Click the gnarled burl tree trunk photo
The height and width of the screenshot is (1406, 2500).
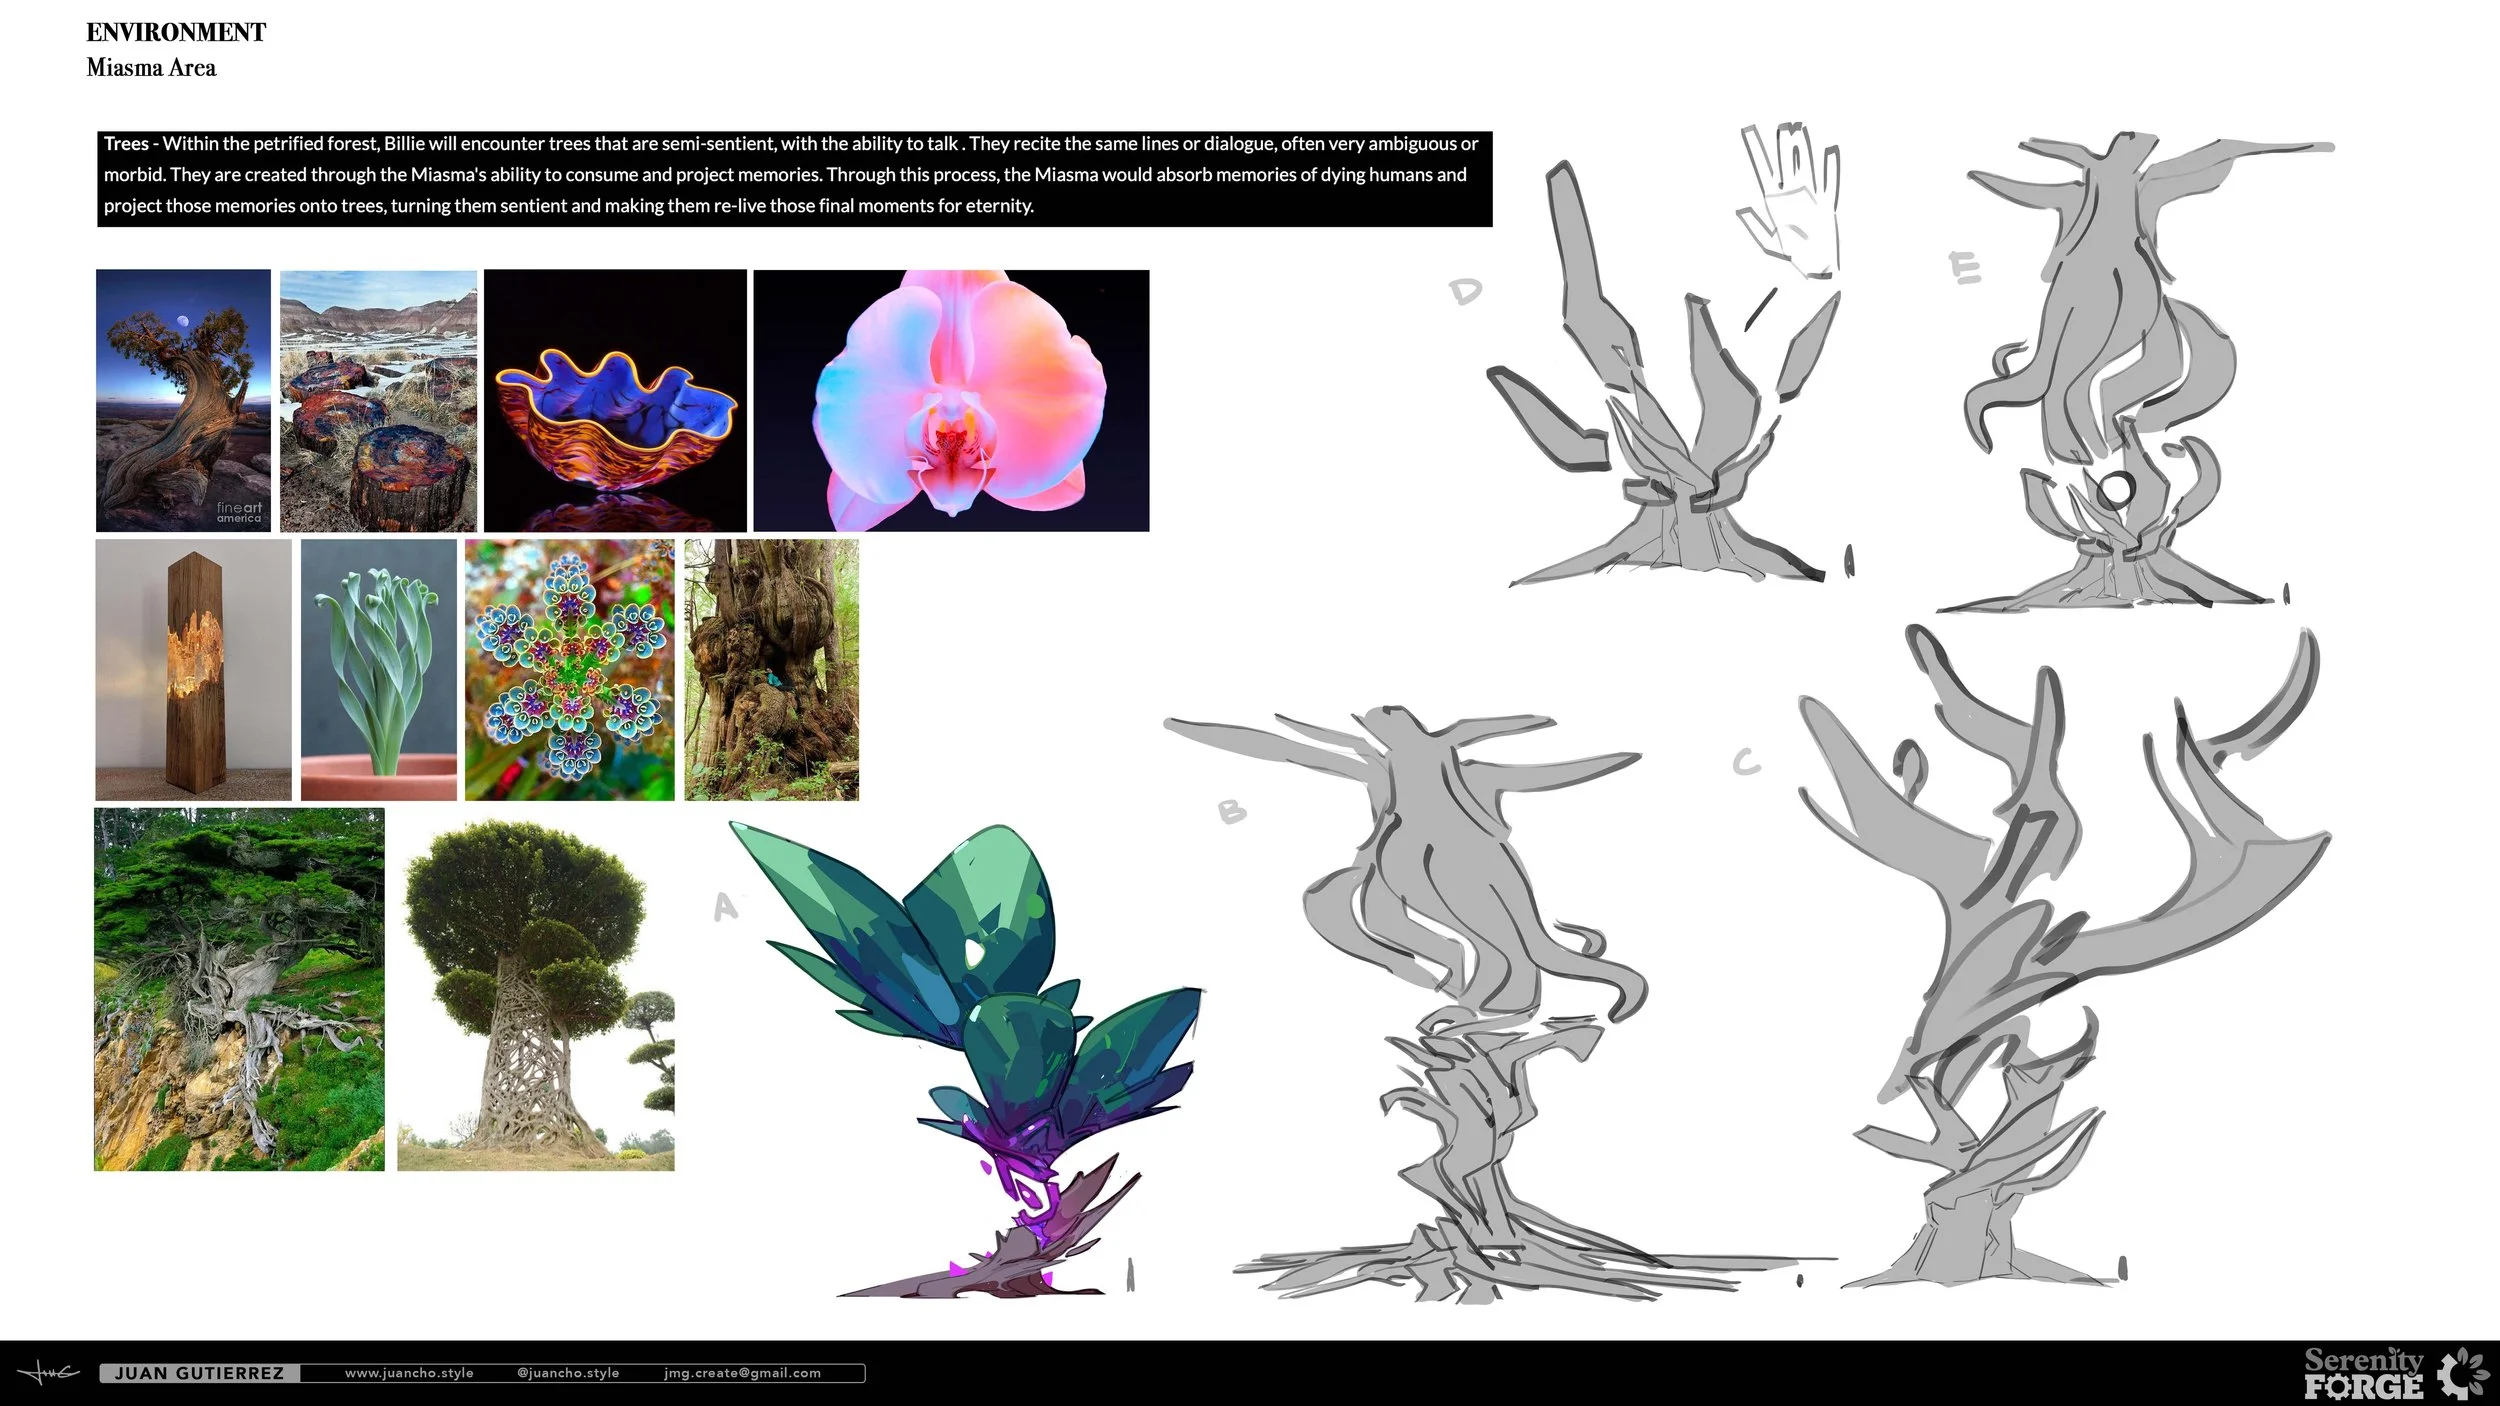[771, 669]
